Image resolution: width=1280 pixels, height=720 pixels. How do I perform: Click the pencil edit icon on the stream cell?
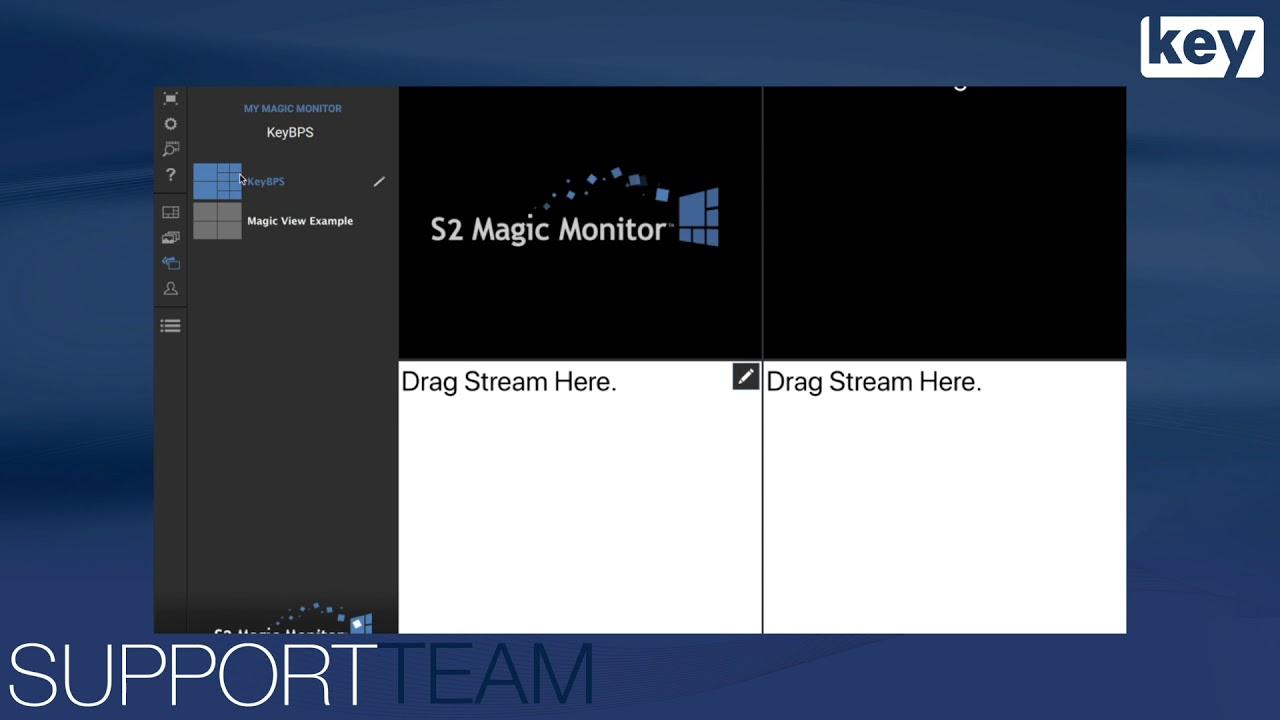coord(746,376)
